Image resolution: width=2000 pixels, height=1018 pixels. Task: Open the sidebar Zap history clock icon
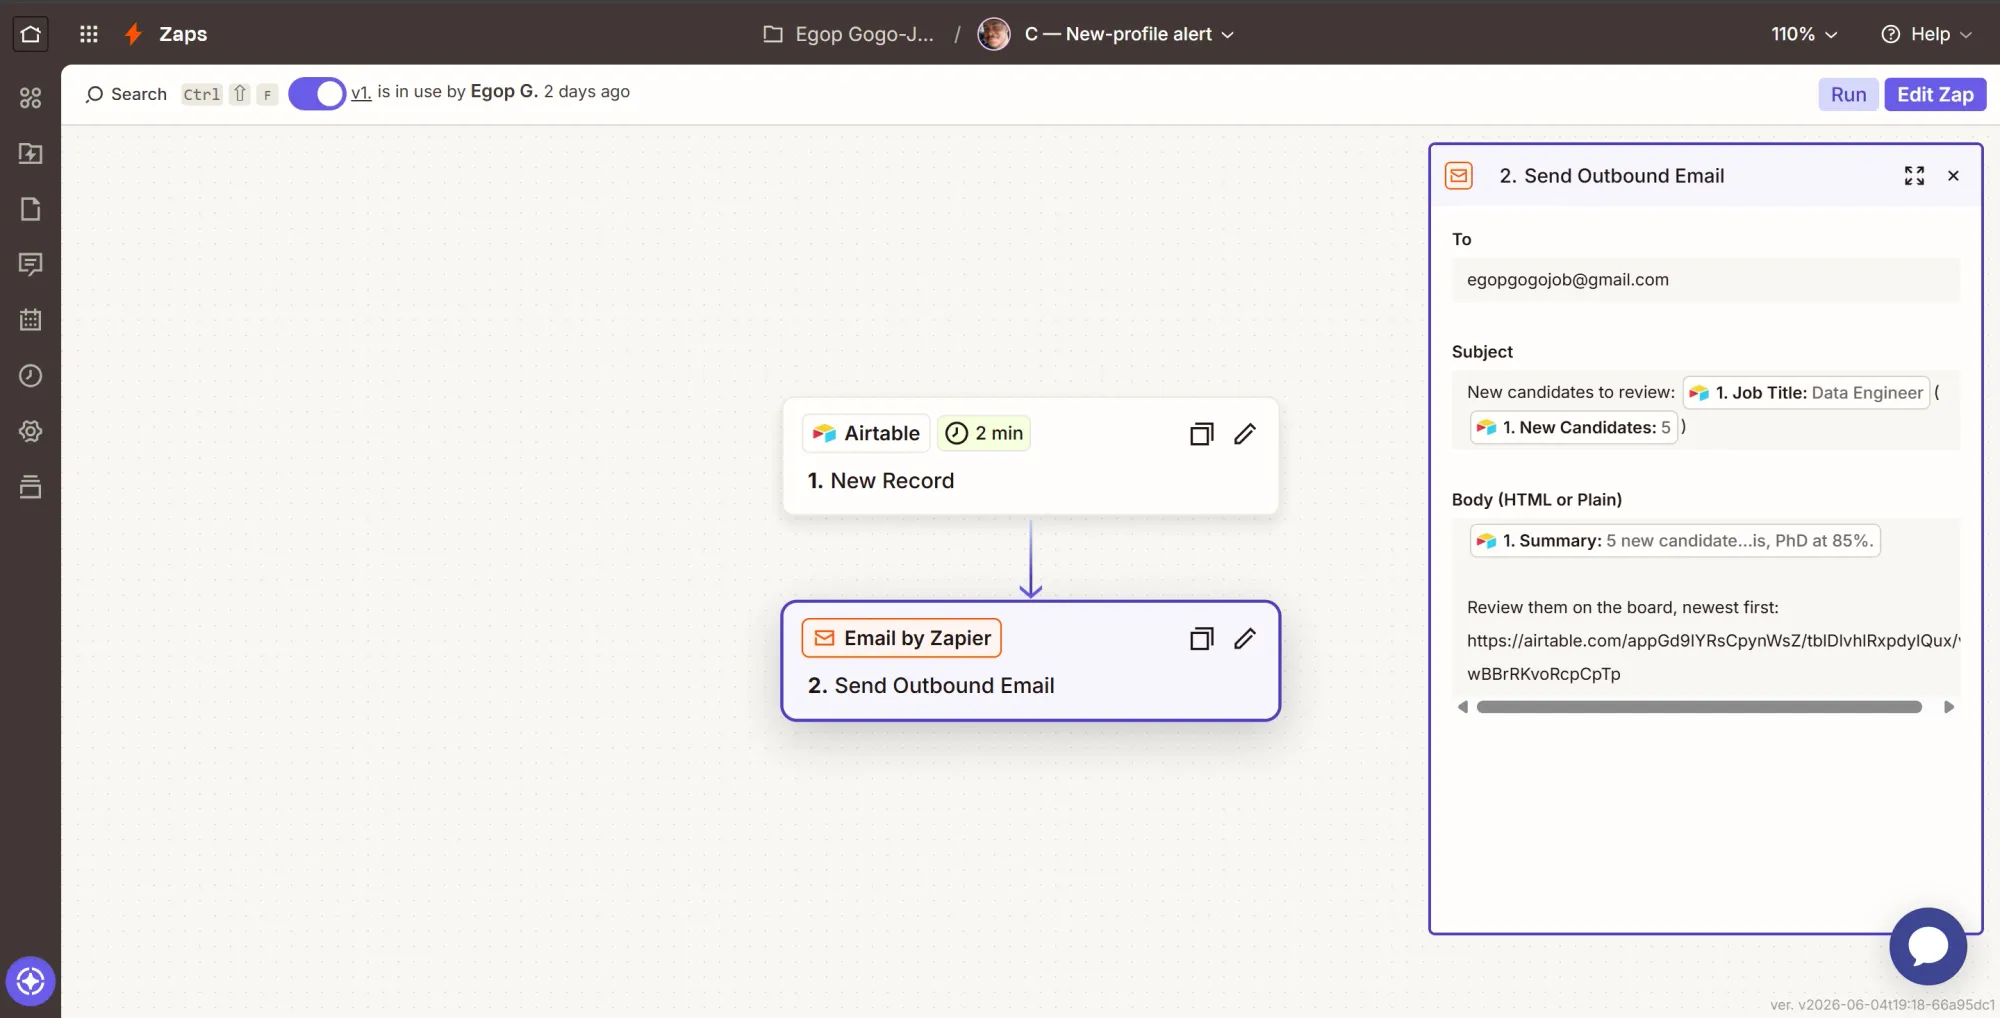pos(31,375)
